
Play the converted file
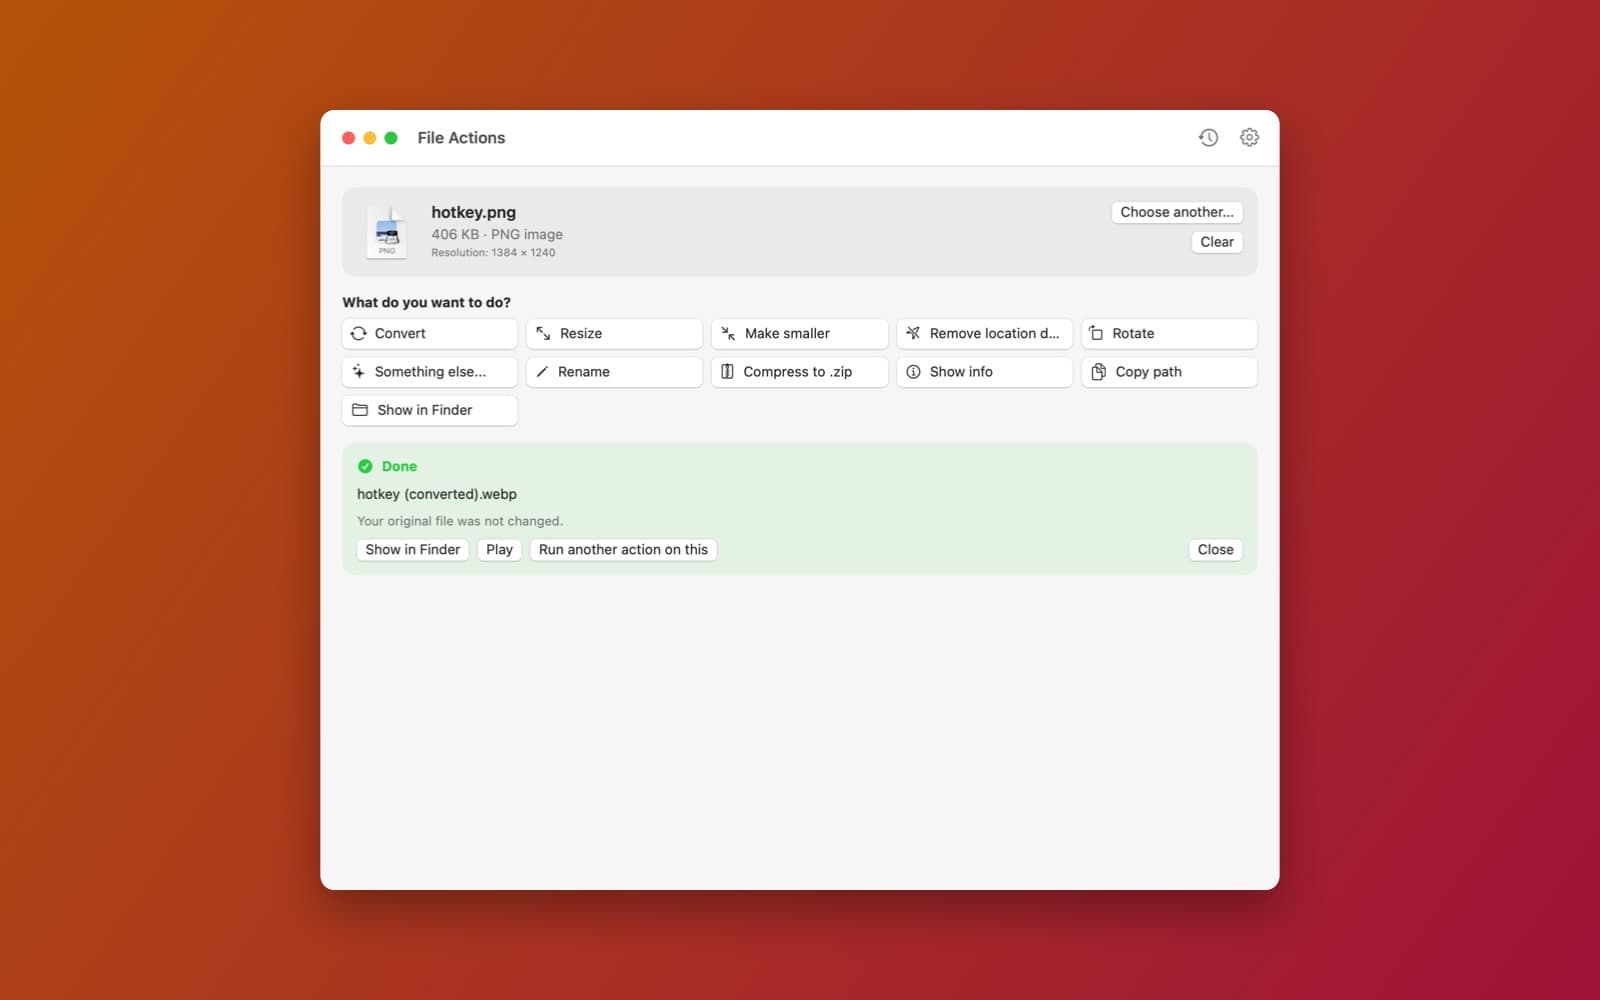click(x=499, y=550)
